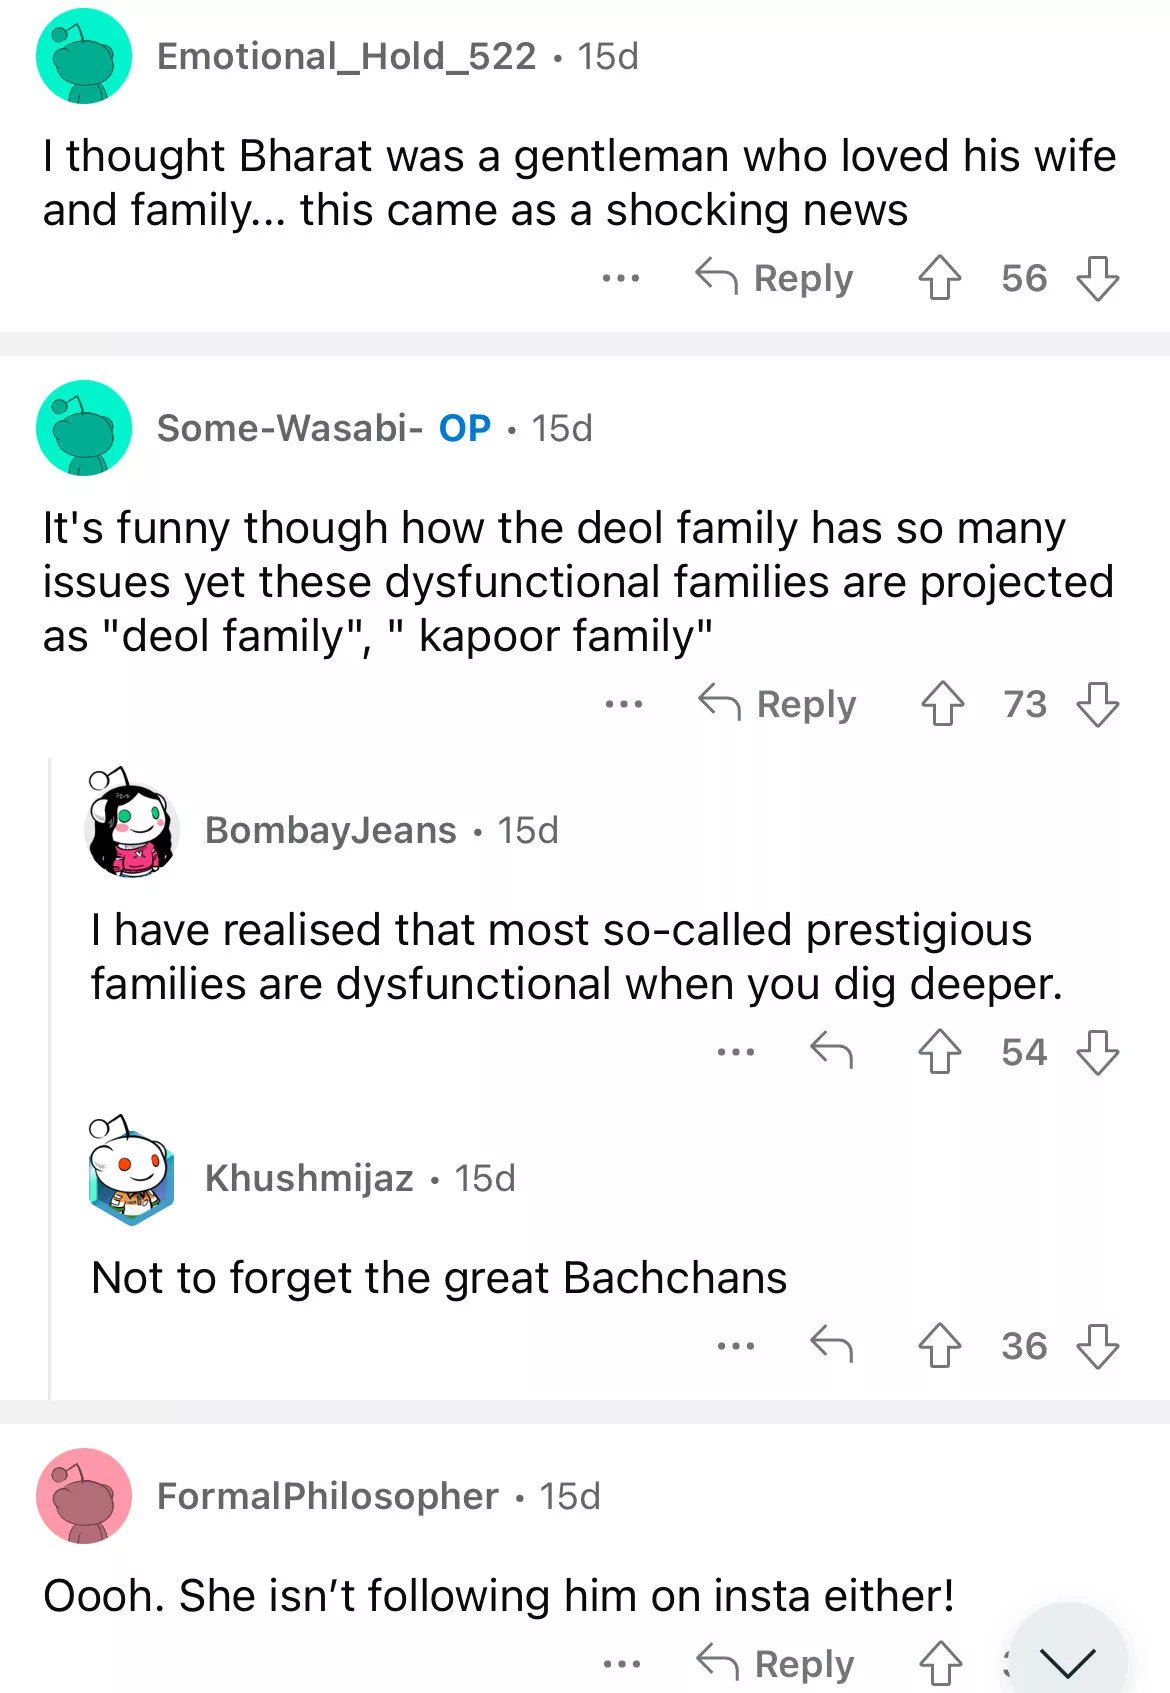
Task: Open FormalPhilosopher's user profile link
Action: click(327, 1496)
